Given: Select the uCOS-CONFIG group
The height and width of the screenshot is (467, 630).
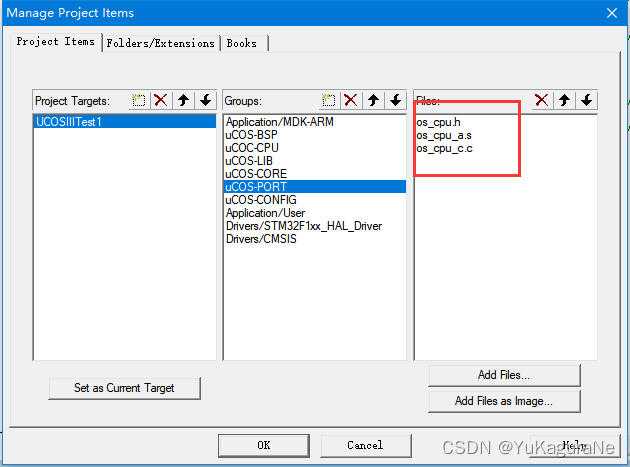Looking at the screenshot, I should [315, 200].
